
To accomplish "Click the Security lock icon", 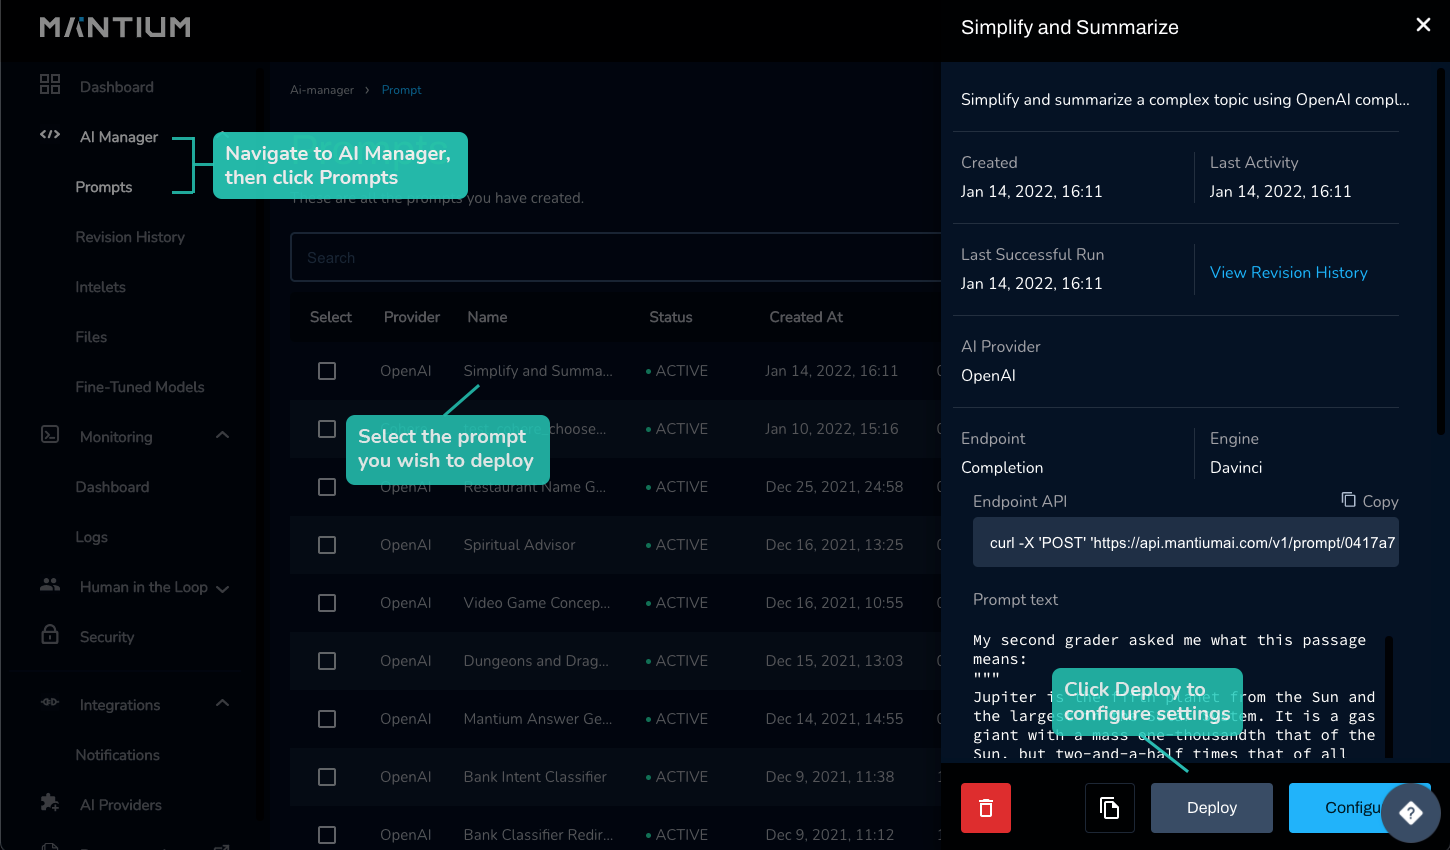I will point(50,634).
